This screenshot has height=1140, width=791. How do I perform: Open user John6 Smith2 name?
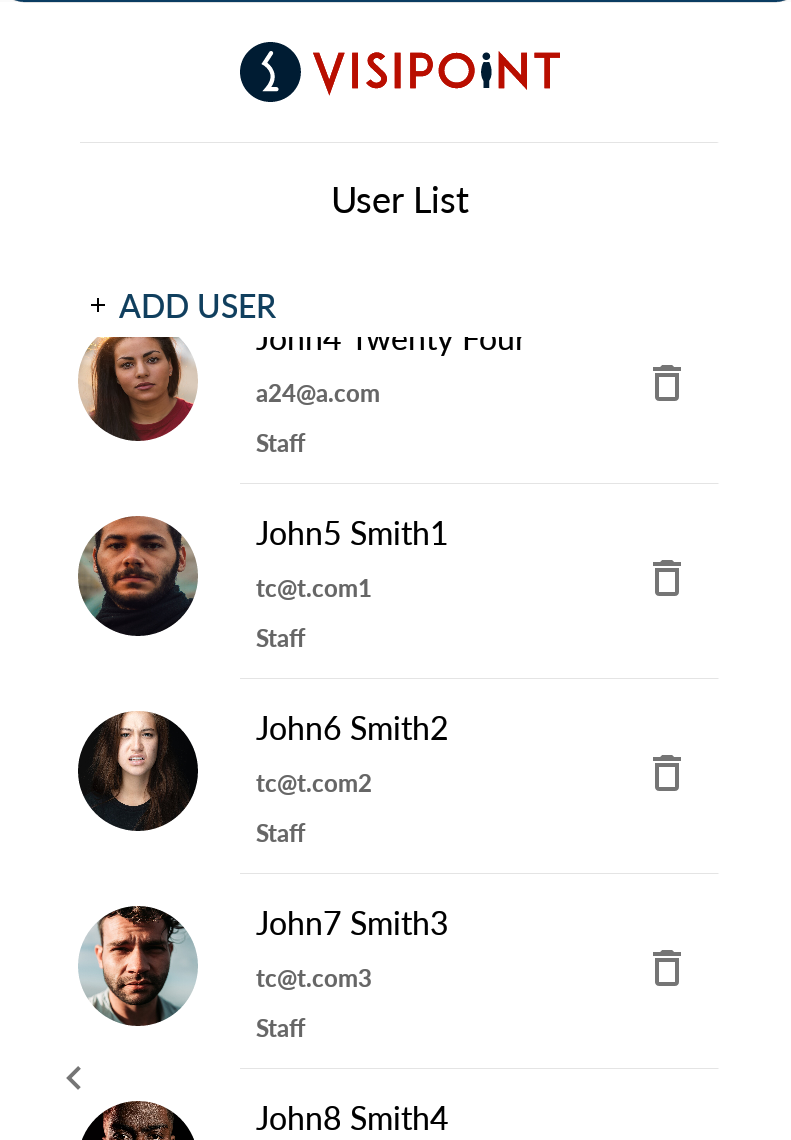[x=351, y=729]
